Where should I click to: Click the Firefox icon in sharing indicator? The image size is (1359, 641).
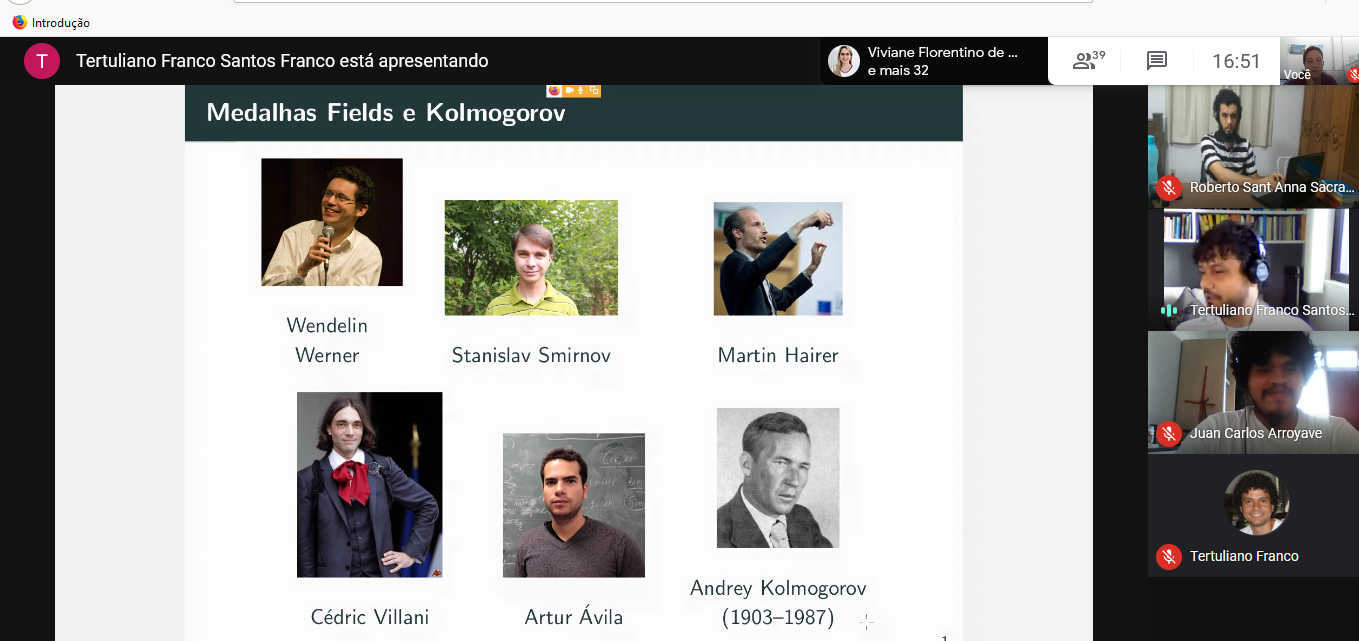click(x=555, y=90)
